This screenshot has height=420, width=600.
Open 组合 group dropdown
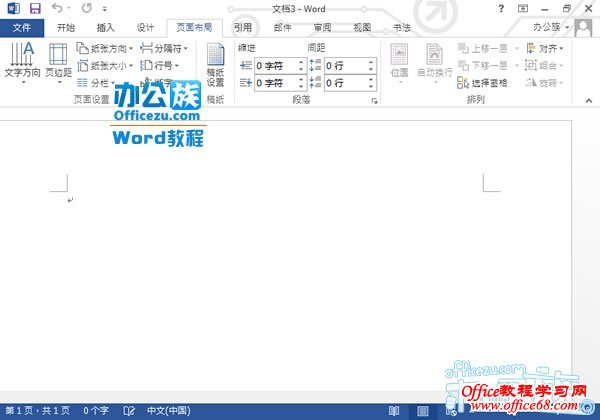coord(544,66)
